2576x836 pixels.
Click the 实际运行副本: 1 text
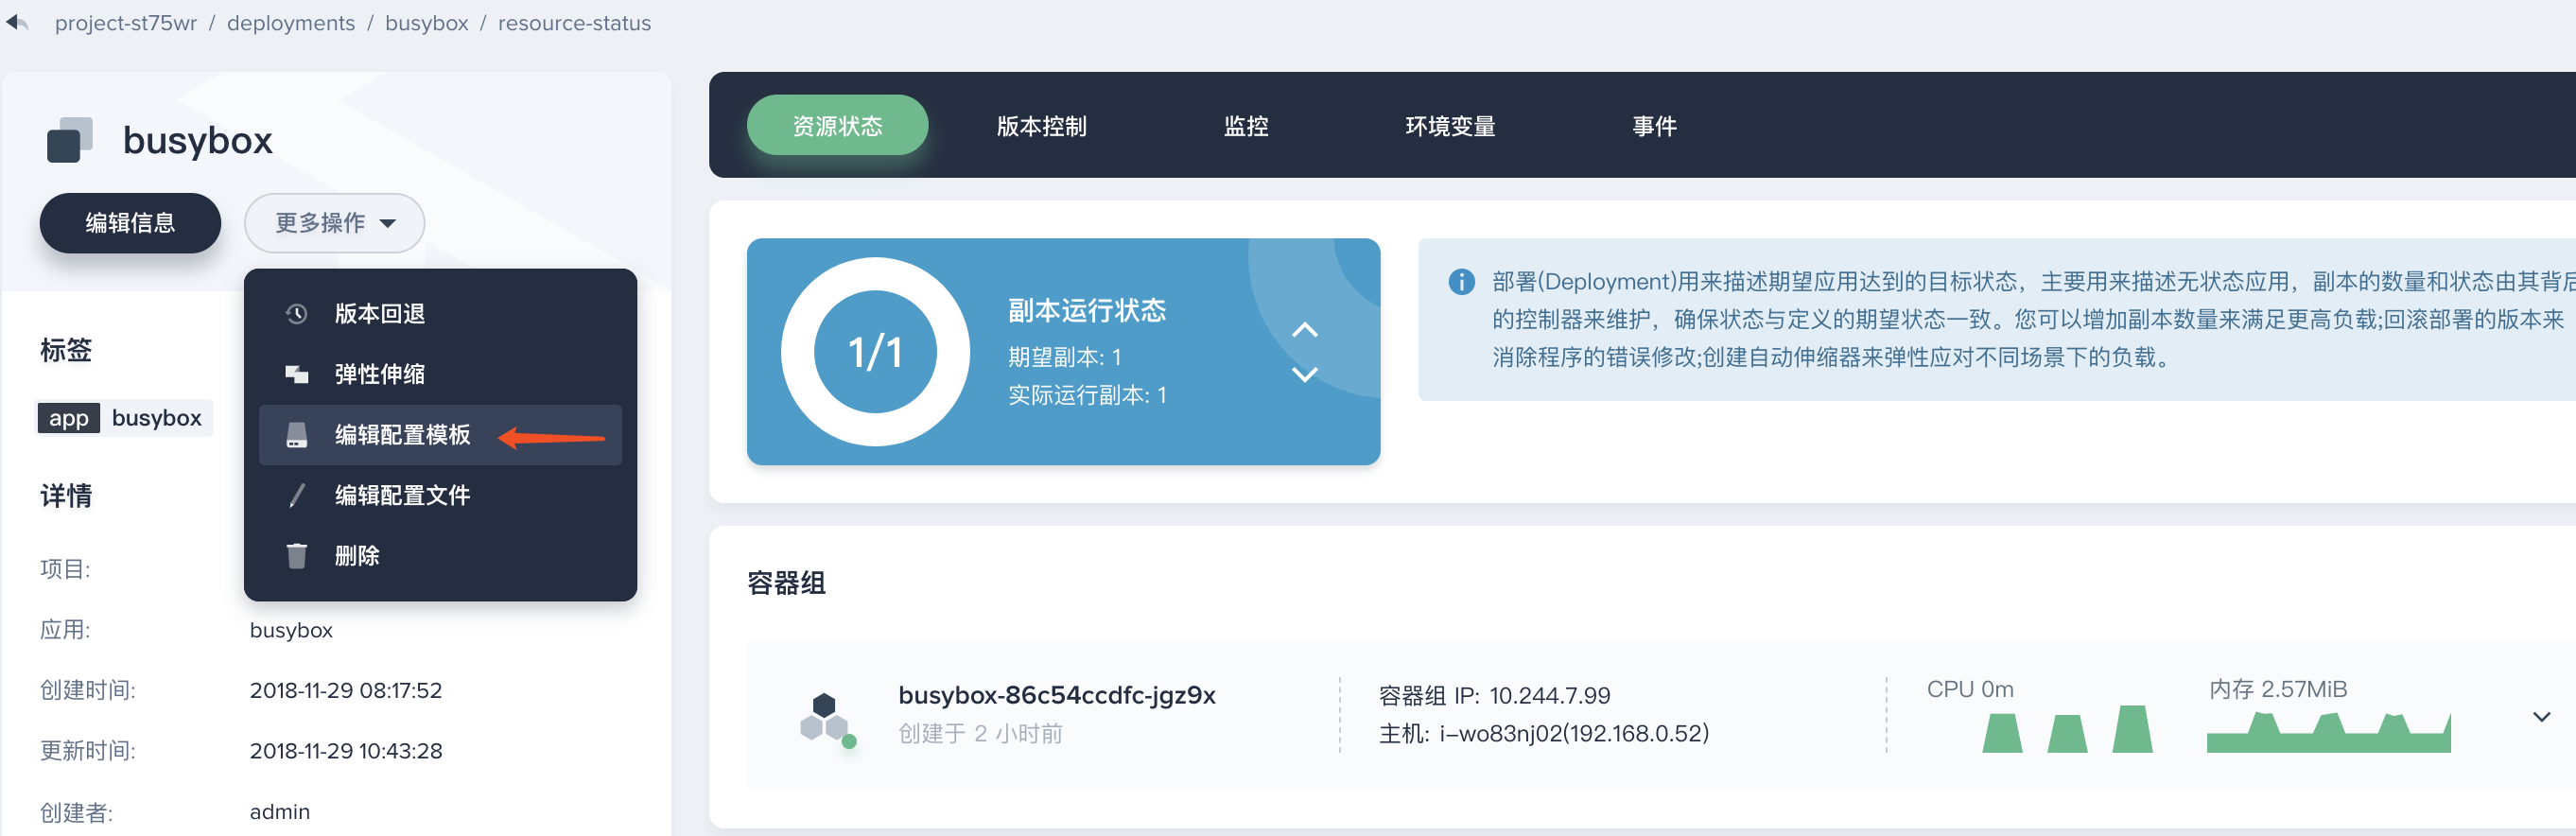(1087, 395)
